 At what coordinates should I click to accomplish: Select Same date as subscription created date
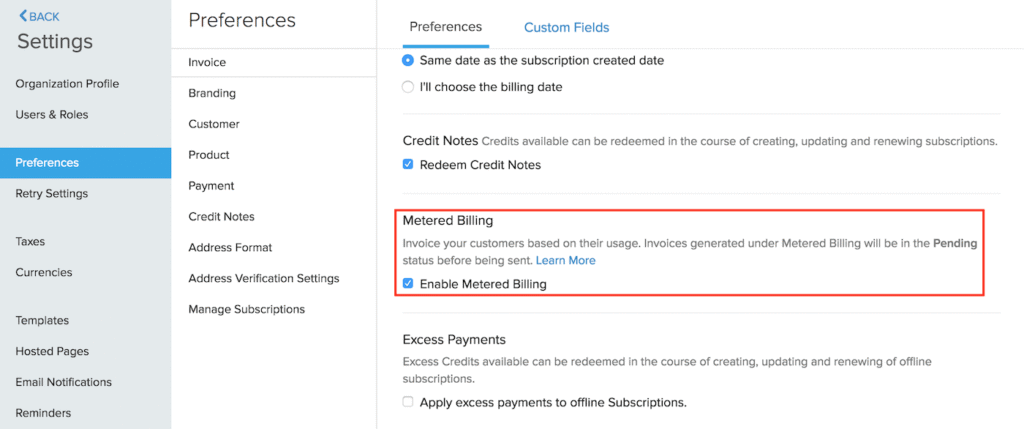[408, 60]
